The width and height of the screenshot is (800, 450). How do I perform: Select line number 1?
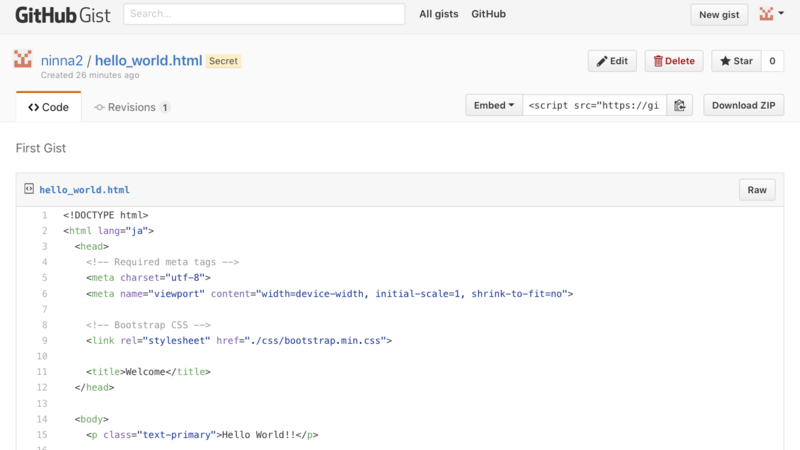(44, 215)
